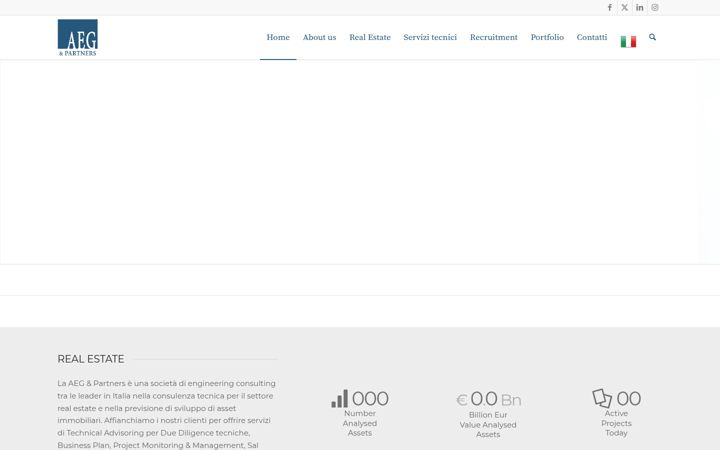This screenshot has width=720, height=450.
Task: Open the Servizi tecnici menu
Action: 430,37
